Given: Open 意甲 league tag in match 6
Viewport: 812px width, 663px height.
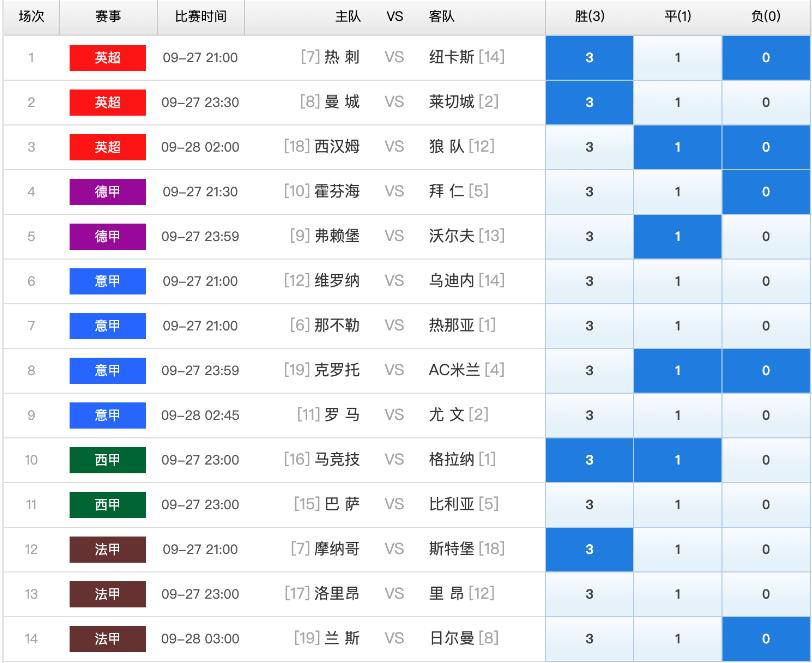Looking at the screenshot, I should [x=108, y=281].
